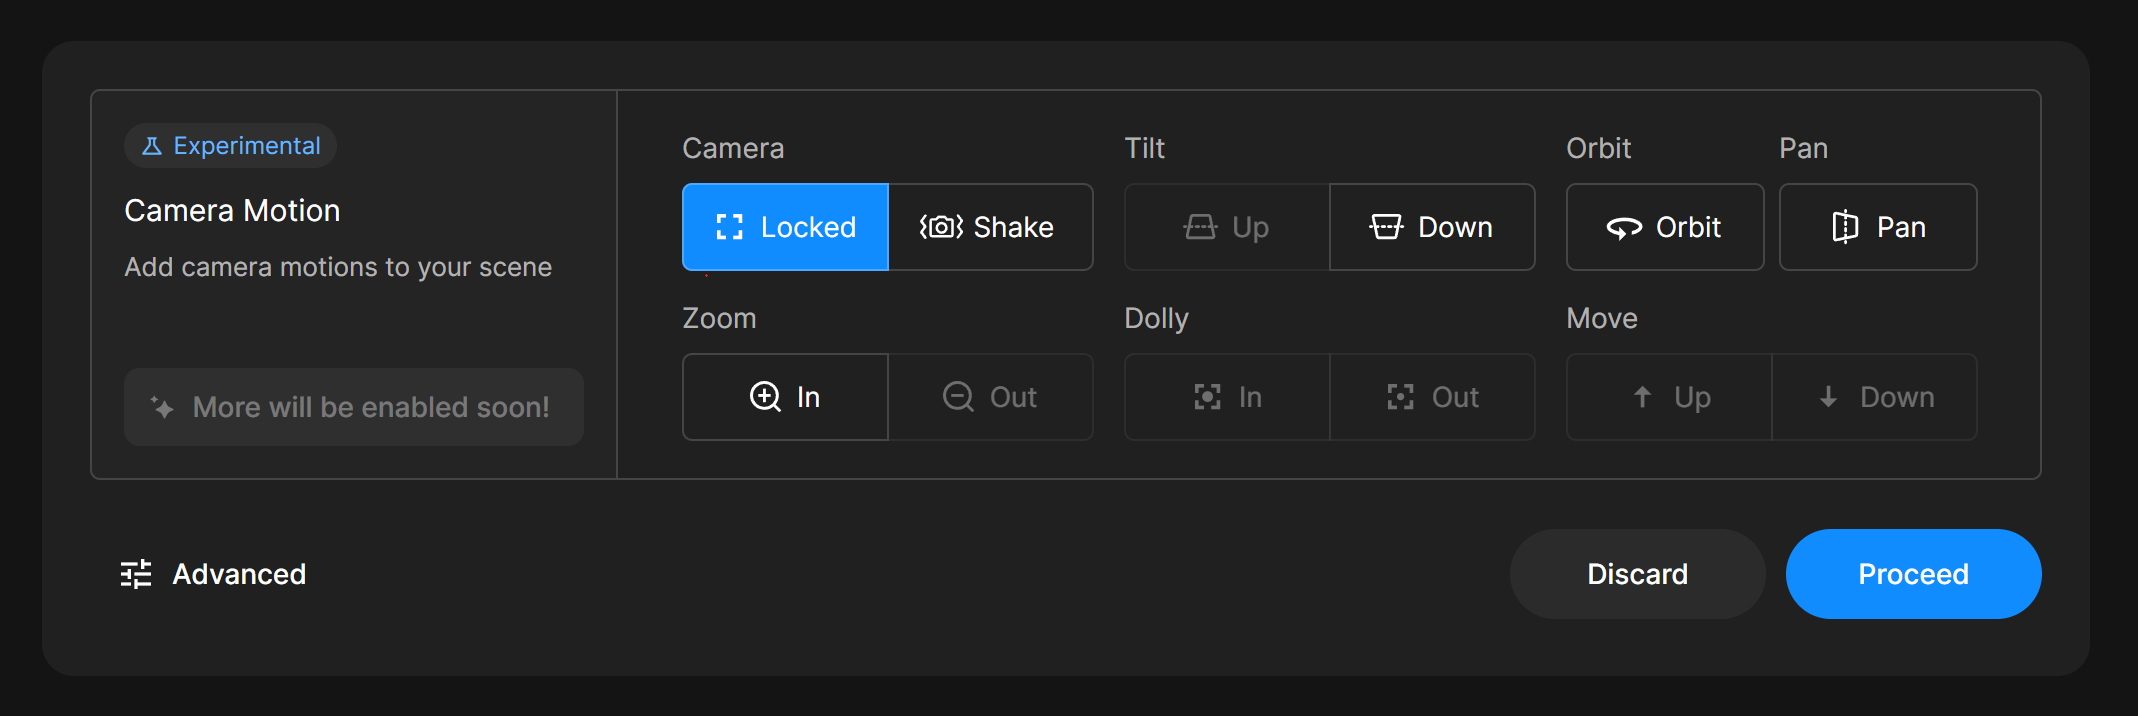The width and height of the screenshot is (2138, 716).
Task: Click the Experimental badge
Action: pyautogui.click(x=231, y=146)
